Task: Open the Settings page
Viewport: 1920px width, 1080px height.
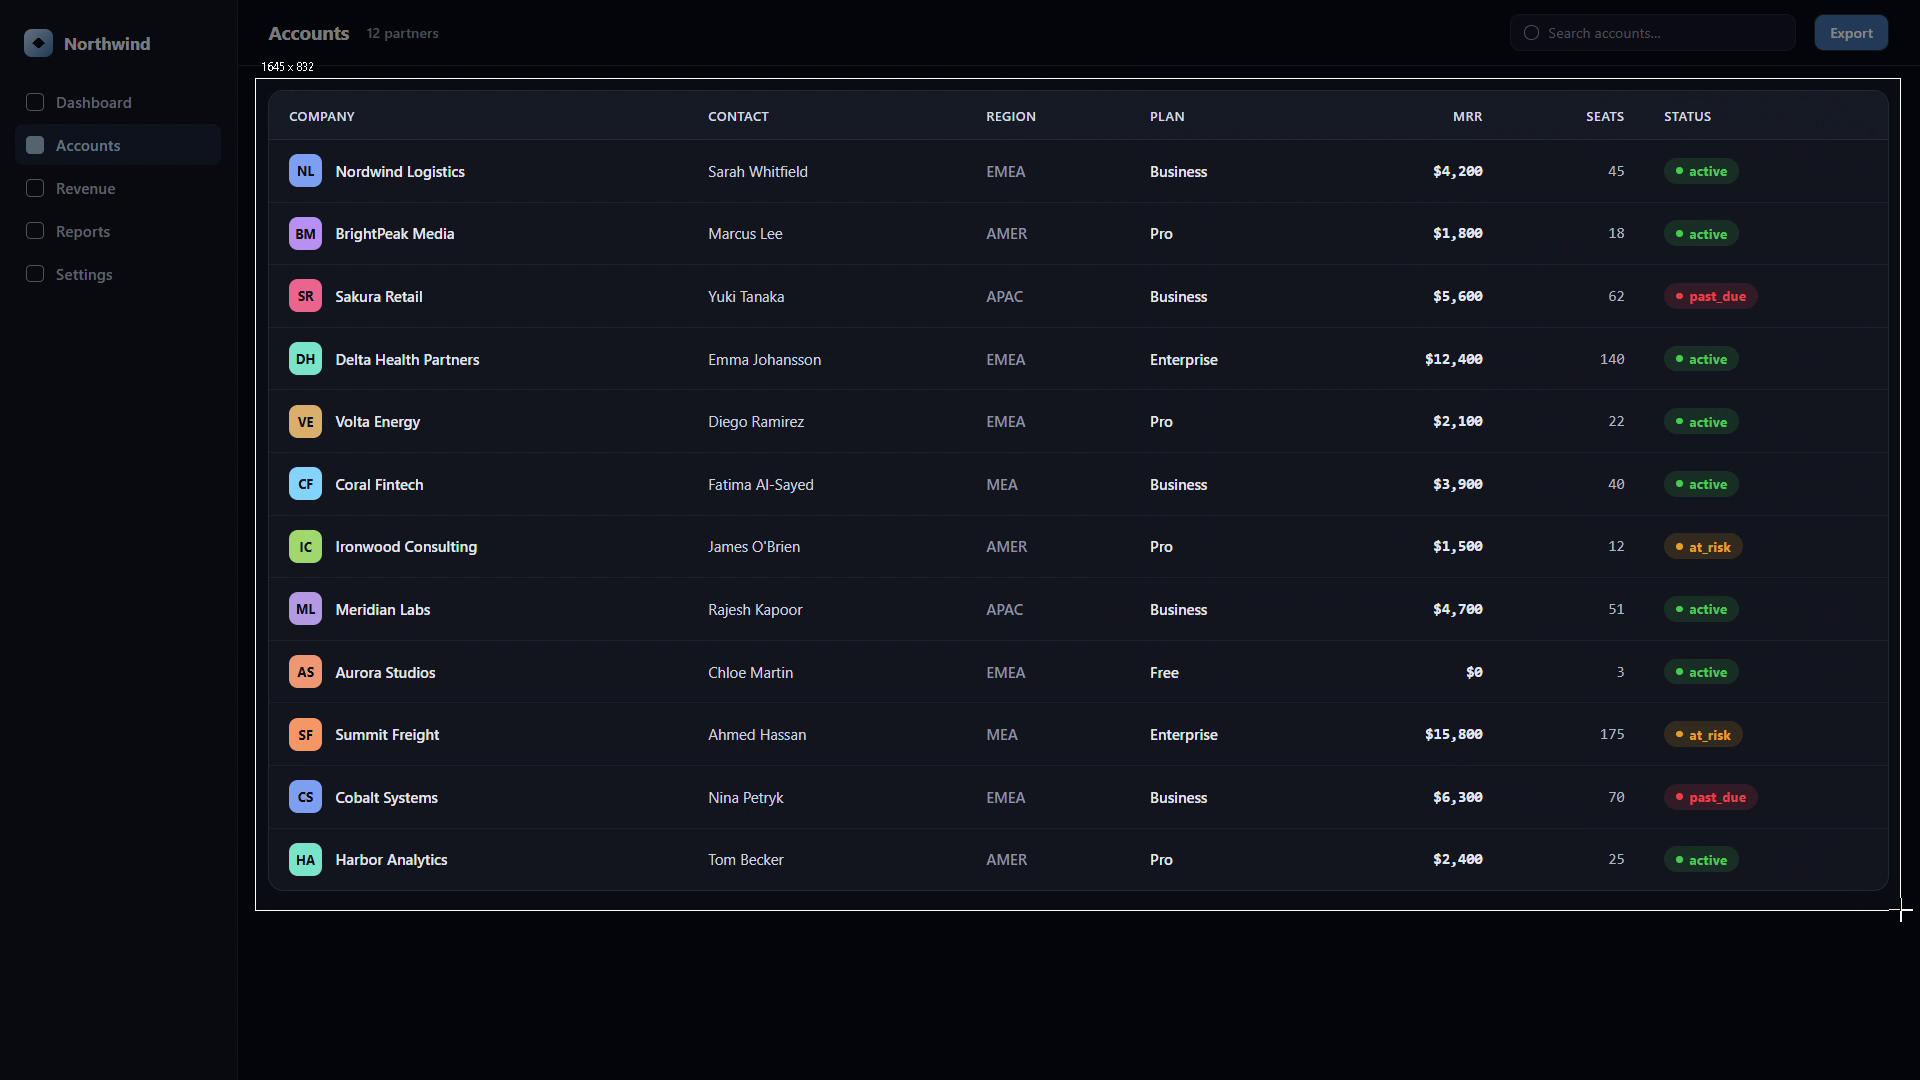Action: coord(118,274)
